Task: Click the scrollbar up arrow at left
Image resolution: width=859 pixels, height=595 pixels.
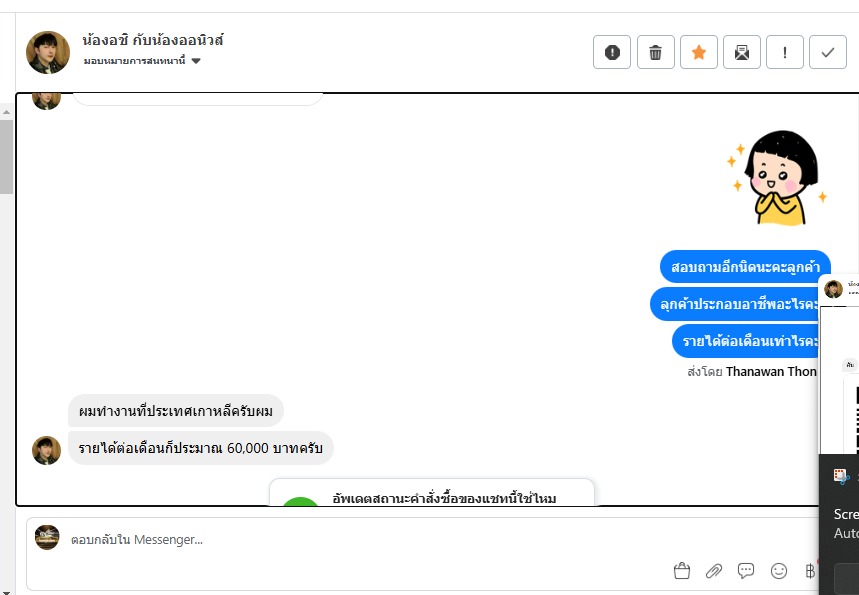Action: [x=6, y=112]
